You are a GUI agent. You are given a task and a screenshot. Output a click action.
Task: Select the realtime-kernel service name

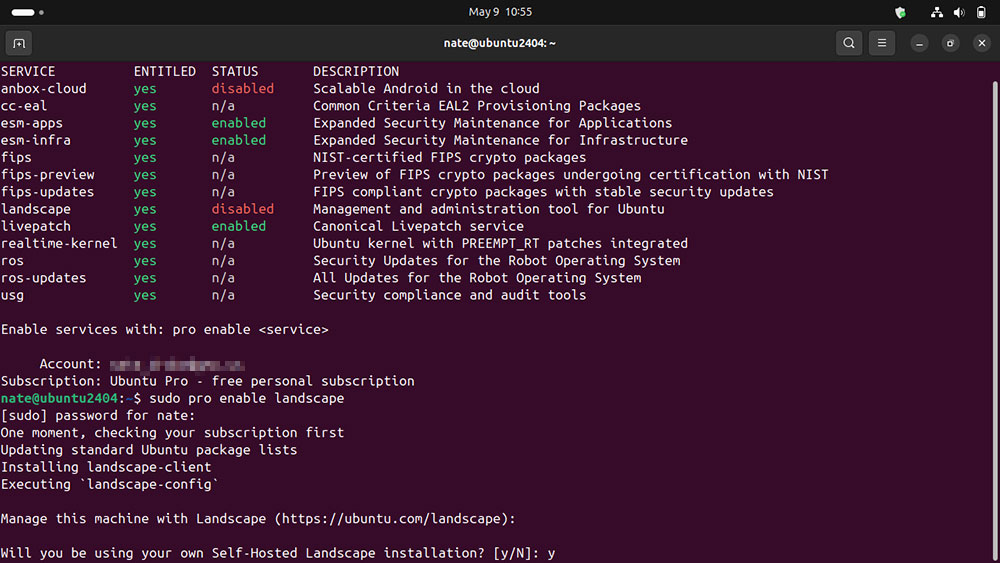(59, 244)
